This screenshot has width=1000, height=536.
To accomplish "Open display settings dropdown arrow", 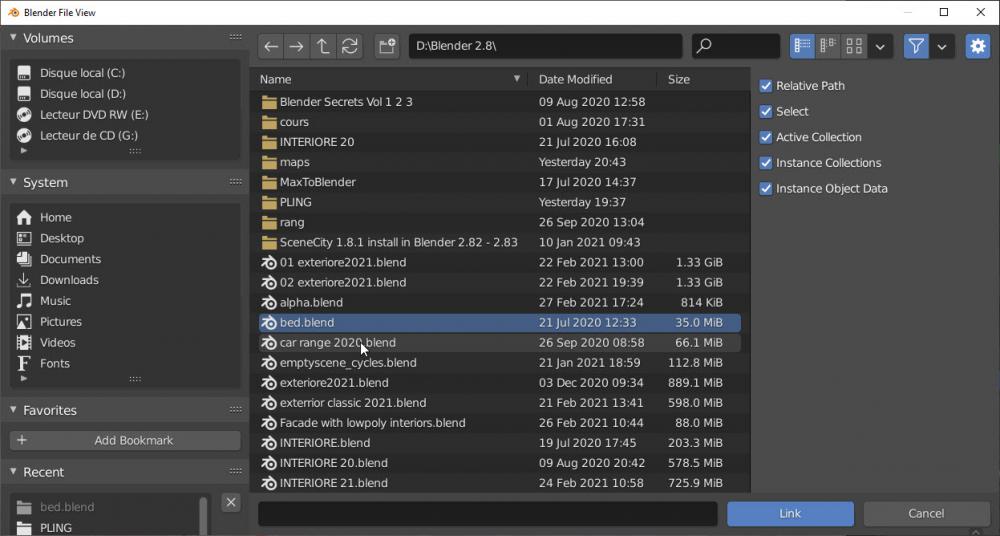I will click(x=880, y=47).
